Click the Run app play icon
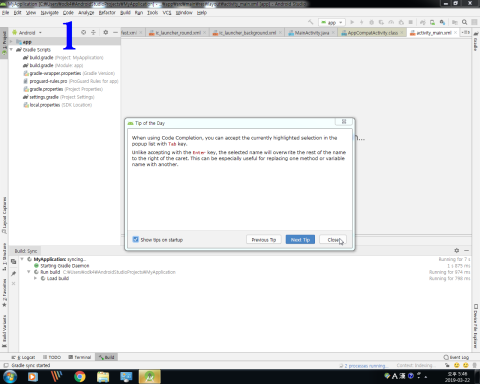Image resolution: width=480 pixels, height=384 pixels. [x=352, y=22]
